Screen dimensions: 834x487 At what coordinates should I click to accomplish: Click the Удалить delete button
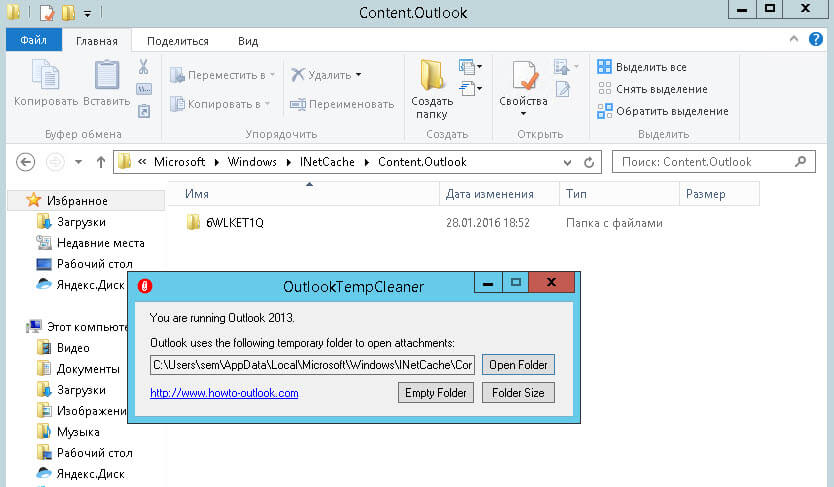tap(321, 75)
